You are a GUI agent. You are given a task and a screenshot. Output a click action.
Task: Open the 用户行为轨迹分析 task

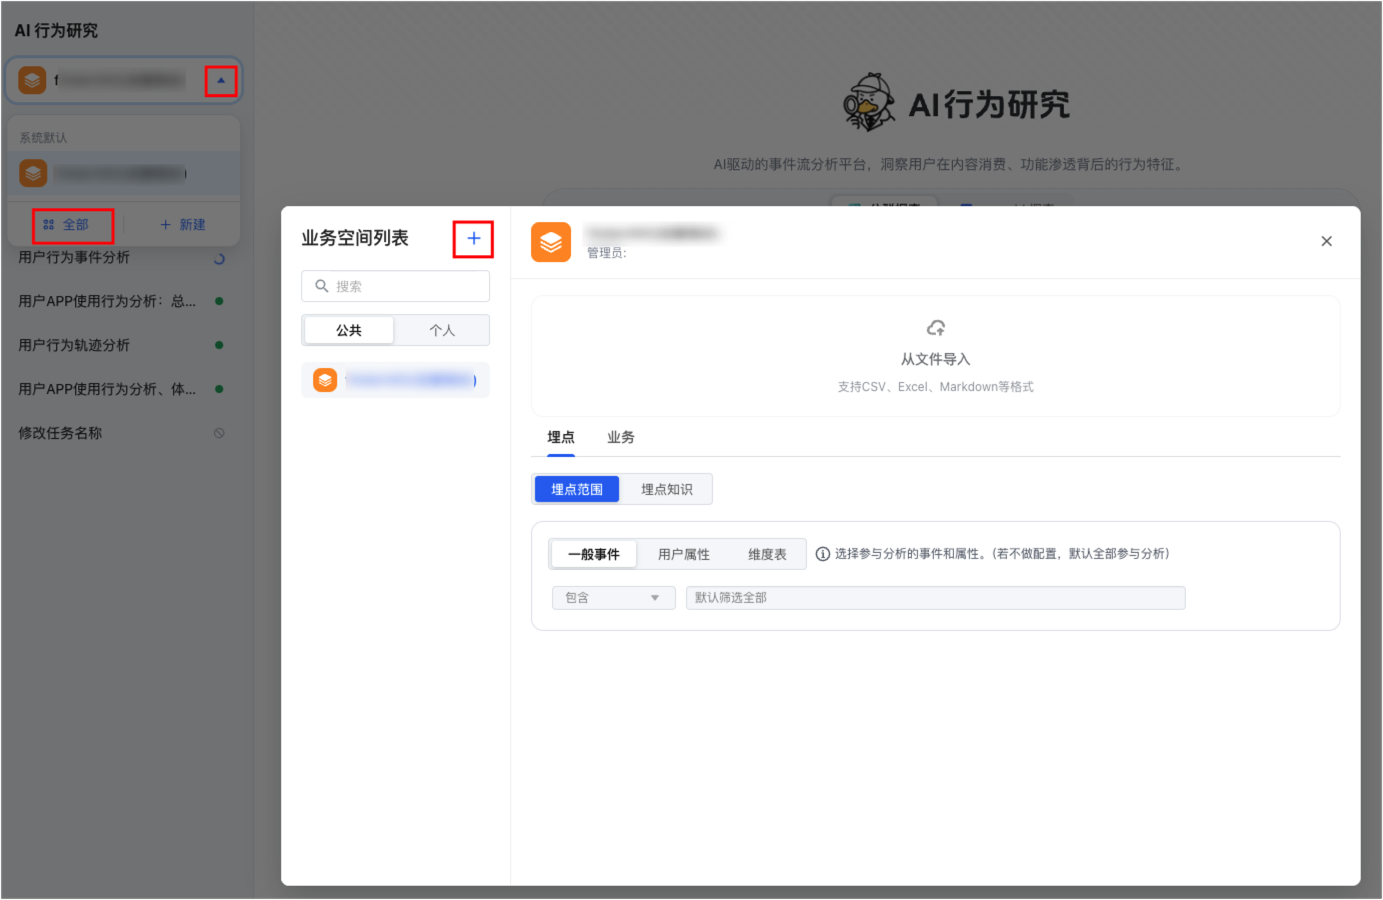[x=74, y=345]
